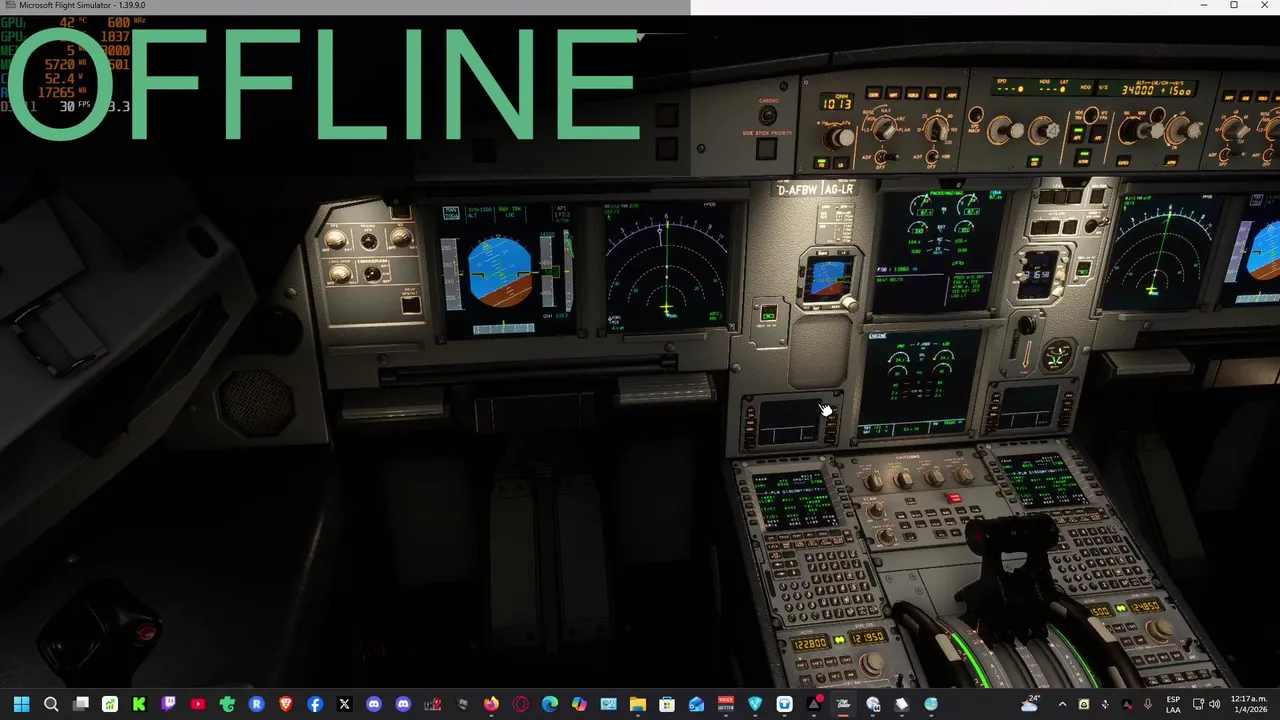Expand the system tray hidden icons chevron
The image size is (1280, 720).
coord(1062,704)
